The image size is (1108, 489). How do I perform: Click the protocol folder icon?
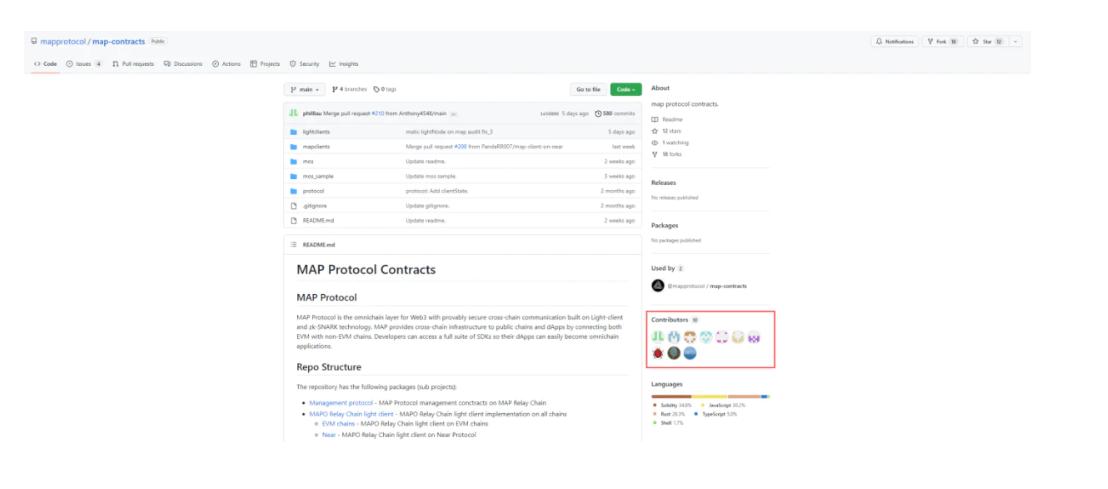293,190
